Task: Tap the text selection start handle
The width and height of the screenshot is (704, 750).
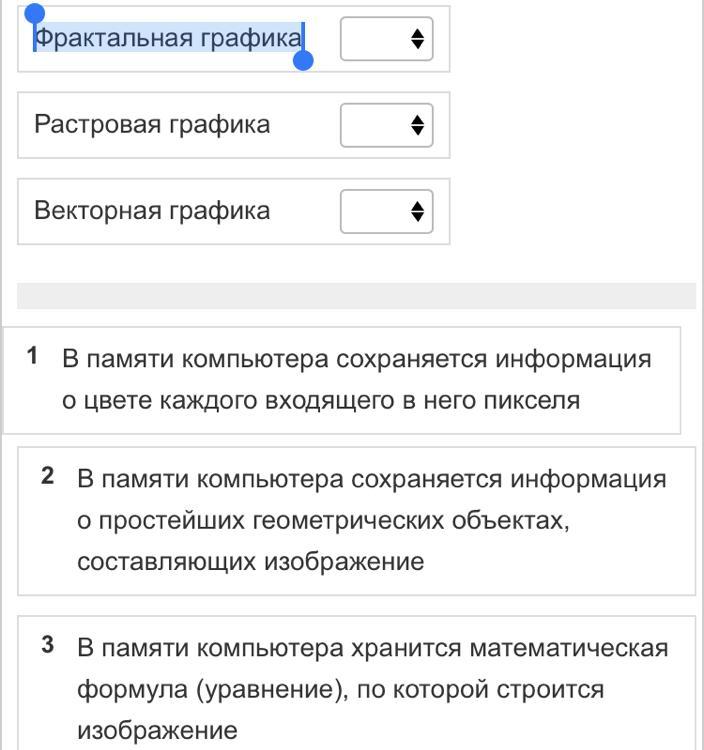Action: click(34, 13)
